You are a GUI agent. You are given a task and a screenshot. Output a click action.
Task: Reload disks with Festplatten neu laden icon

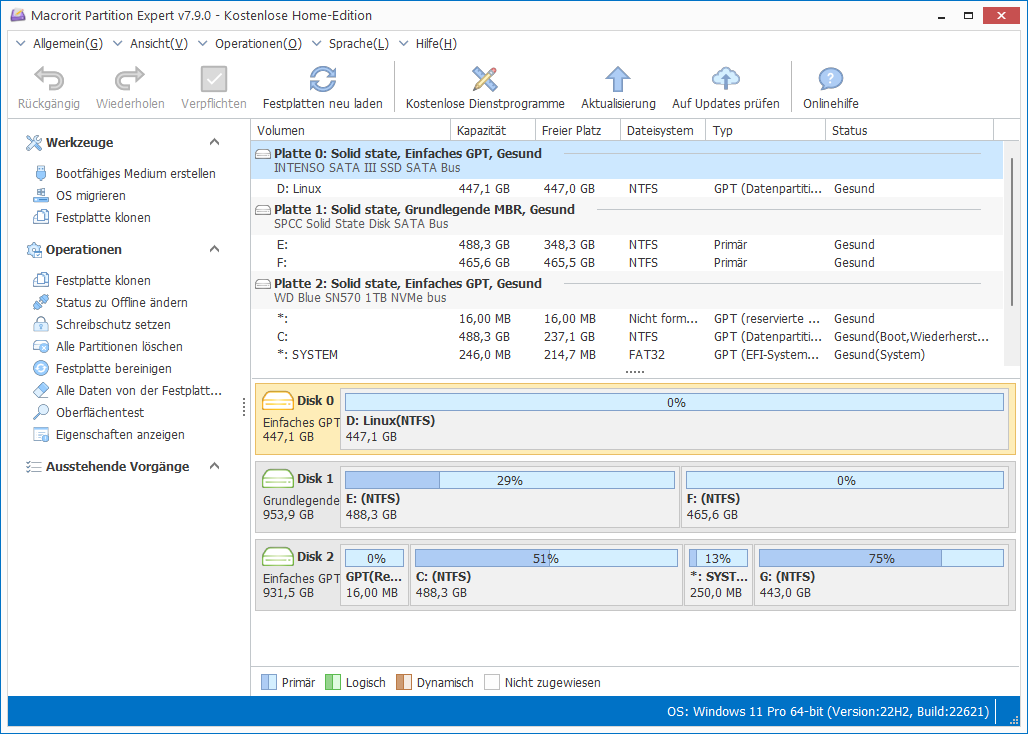click(x=323, y=79)
